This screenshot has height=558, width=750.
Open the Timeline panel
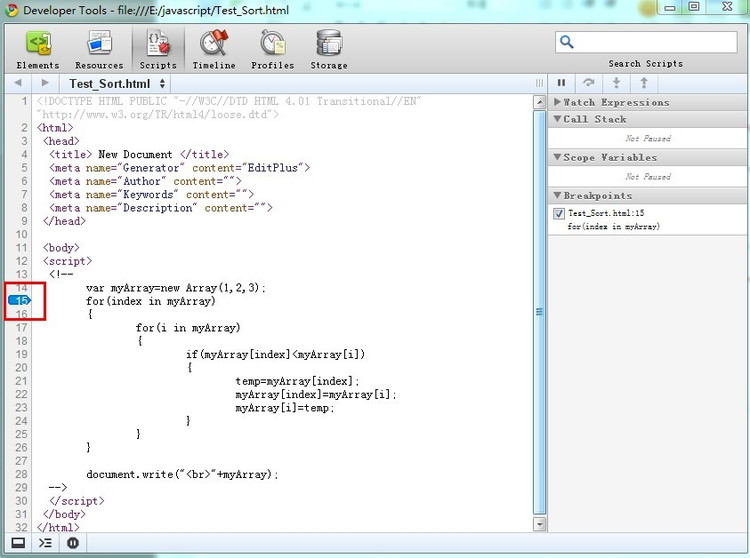tap(214, 50)
